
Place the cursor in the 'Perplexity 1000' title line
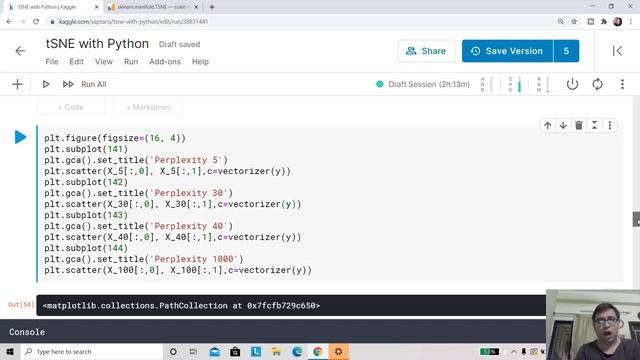pyautogui.click(x=144, y=259)
